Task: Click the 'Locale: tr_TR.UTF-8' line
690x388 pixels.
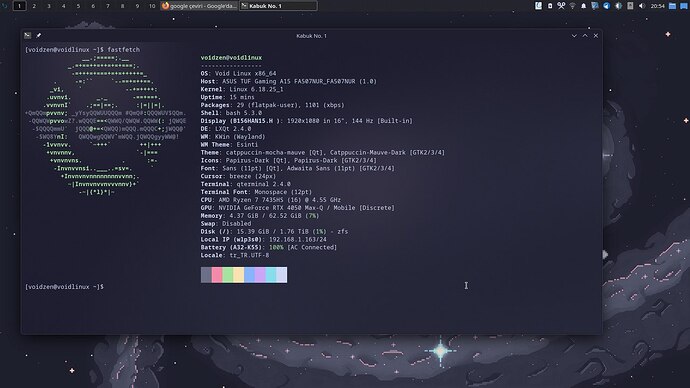Action: (235, 255)
